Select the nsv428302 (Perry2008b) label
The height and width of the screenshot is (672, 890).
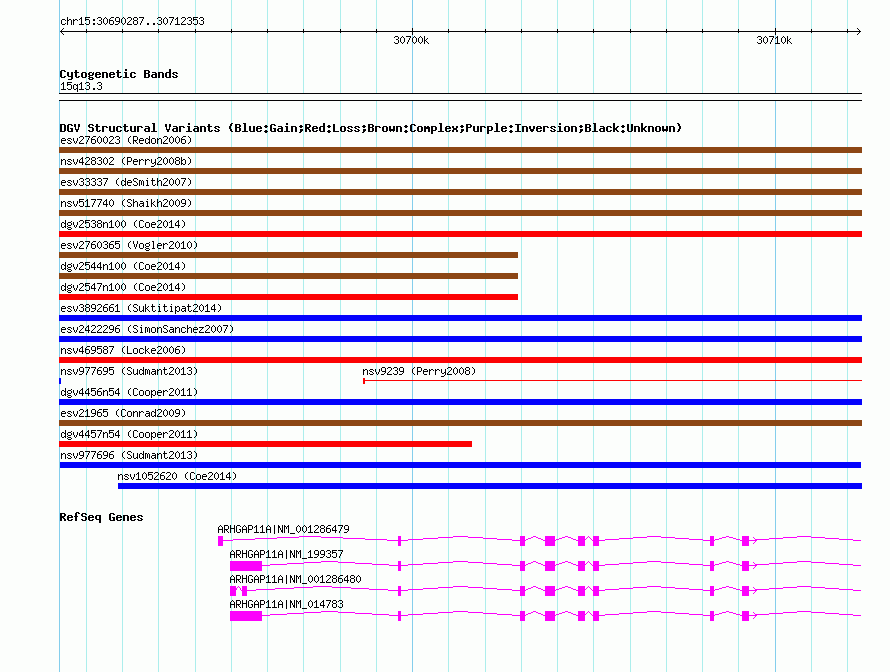(x=126, y=161)
